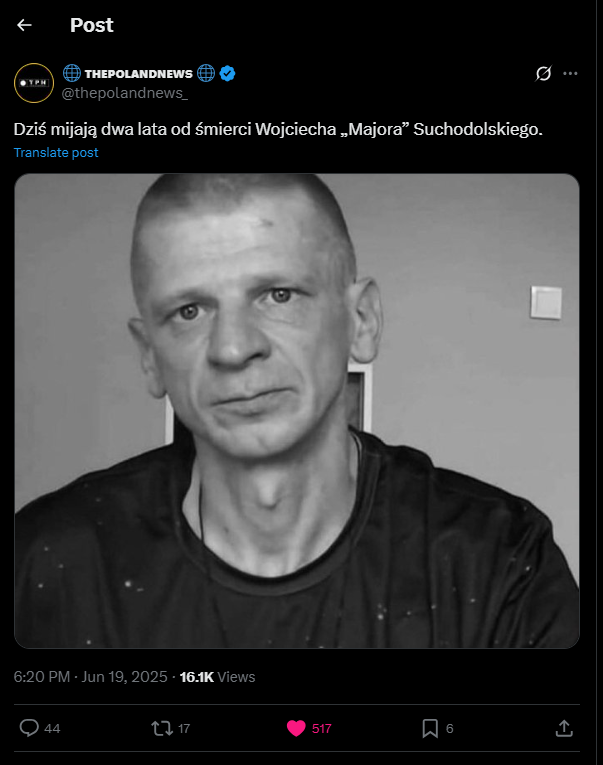Click the 17 reposts count
The height and width of the screenshot is (765, 603).
point(184,728)
